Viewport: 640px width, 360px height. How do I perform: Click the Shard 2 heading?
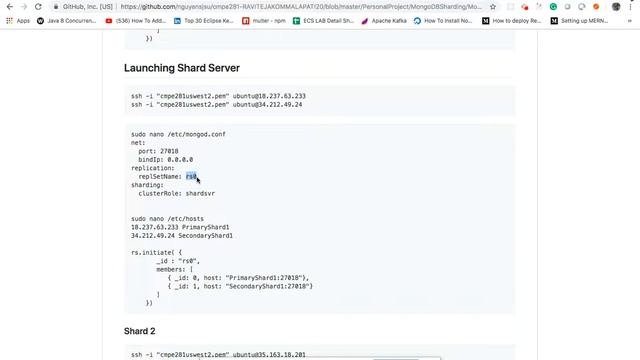(140, 331)
